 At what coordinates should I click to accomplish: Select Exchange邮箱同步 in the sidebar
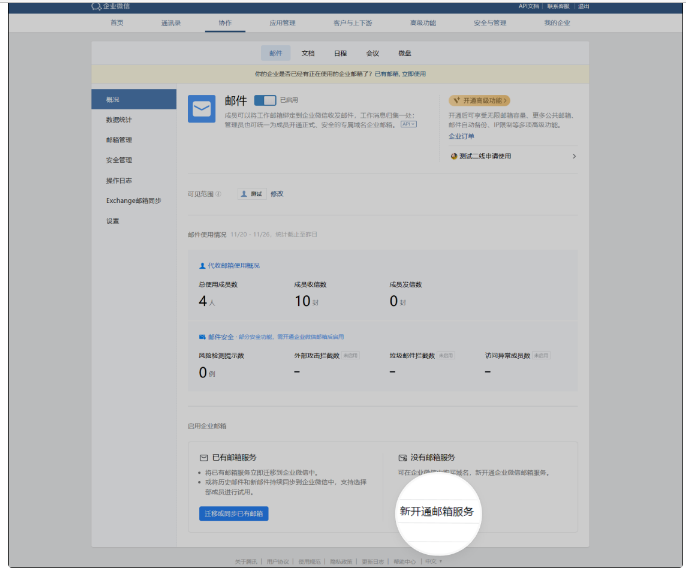(x=133, y=200)
